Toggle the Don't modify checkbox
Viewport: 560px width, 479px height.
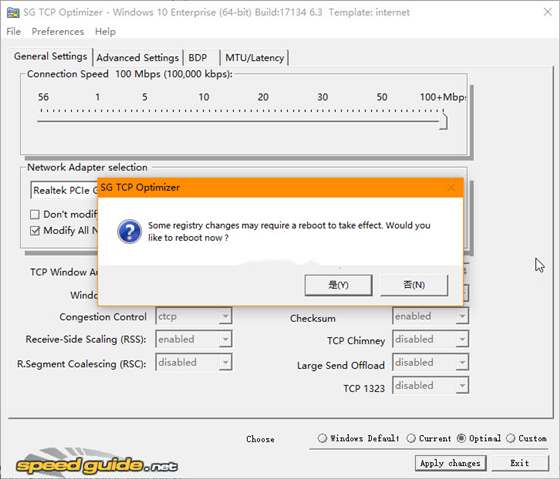point(35,214)
